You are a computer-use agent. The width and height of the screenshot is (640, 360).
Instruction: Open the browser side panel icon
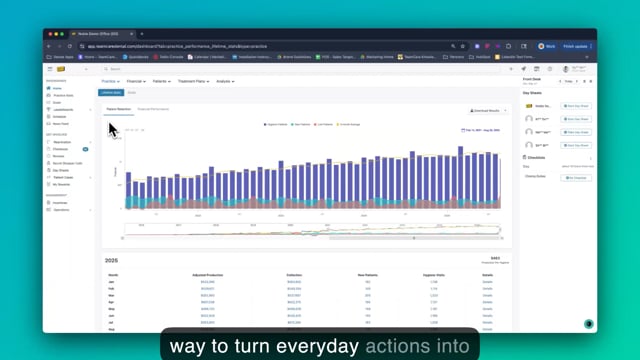point(524,46)
